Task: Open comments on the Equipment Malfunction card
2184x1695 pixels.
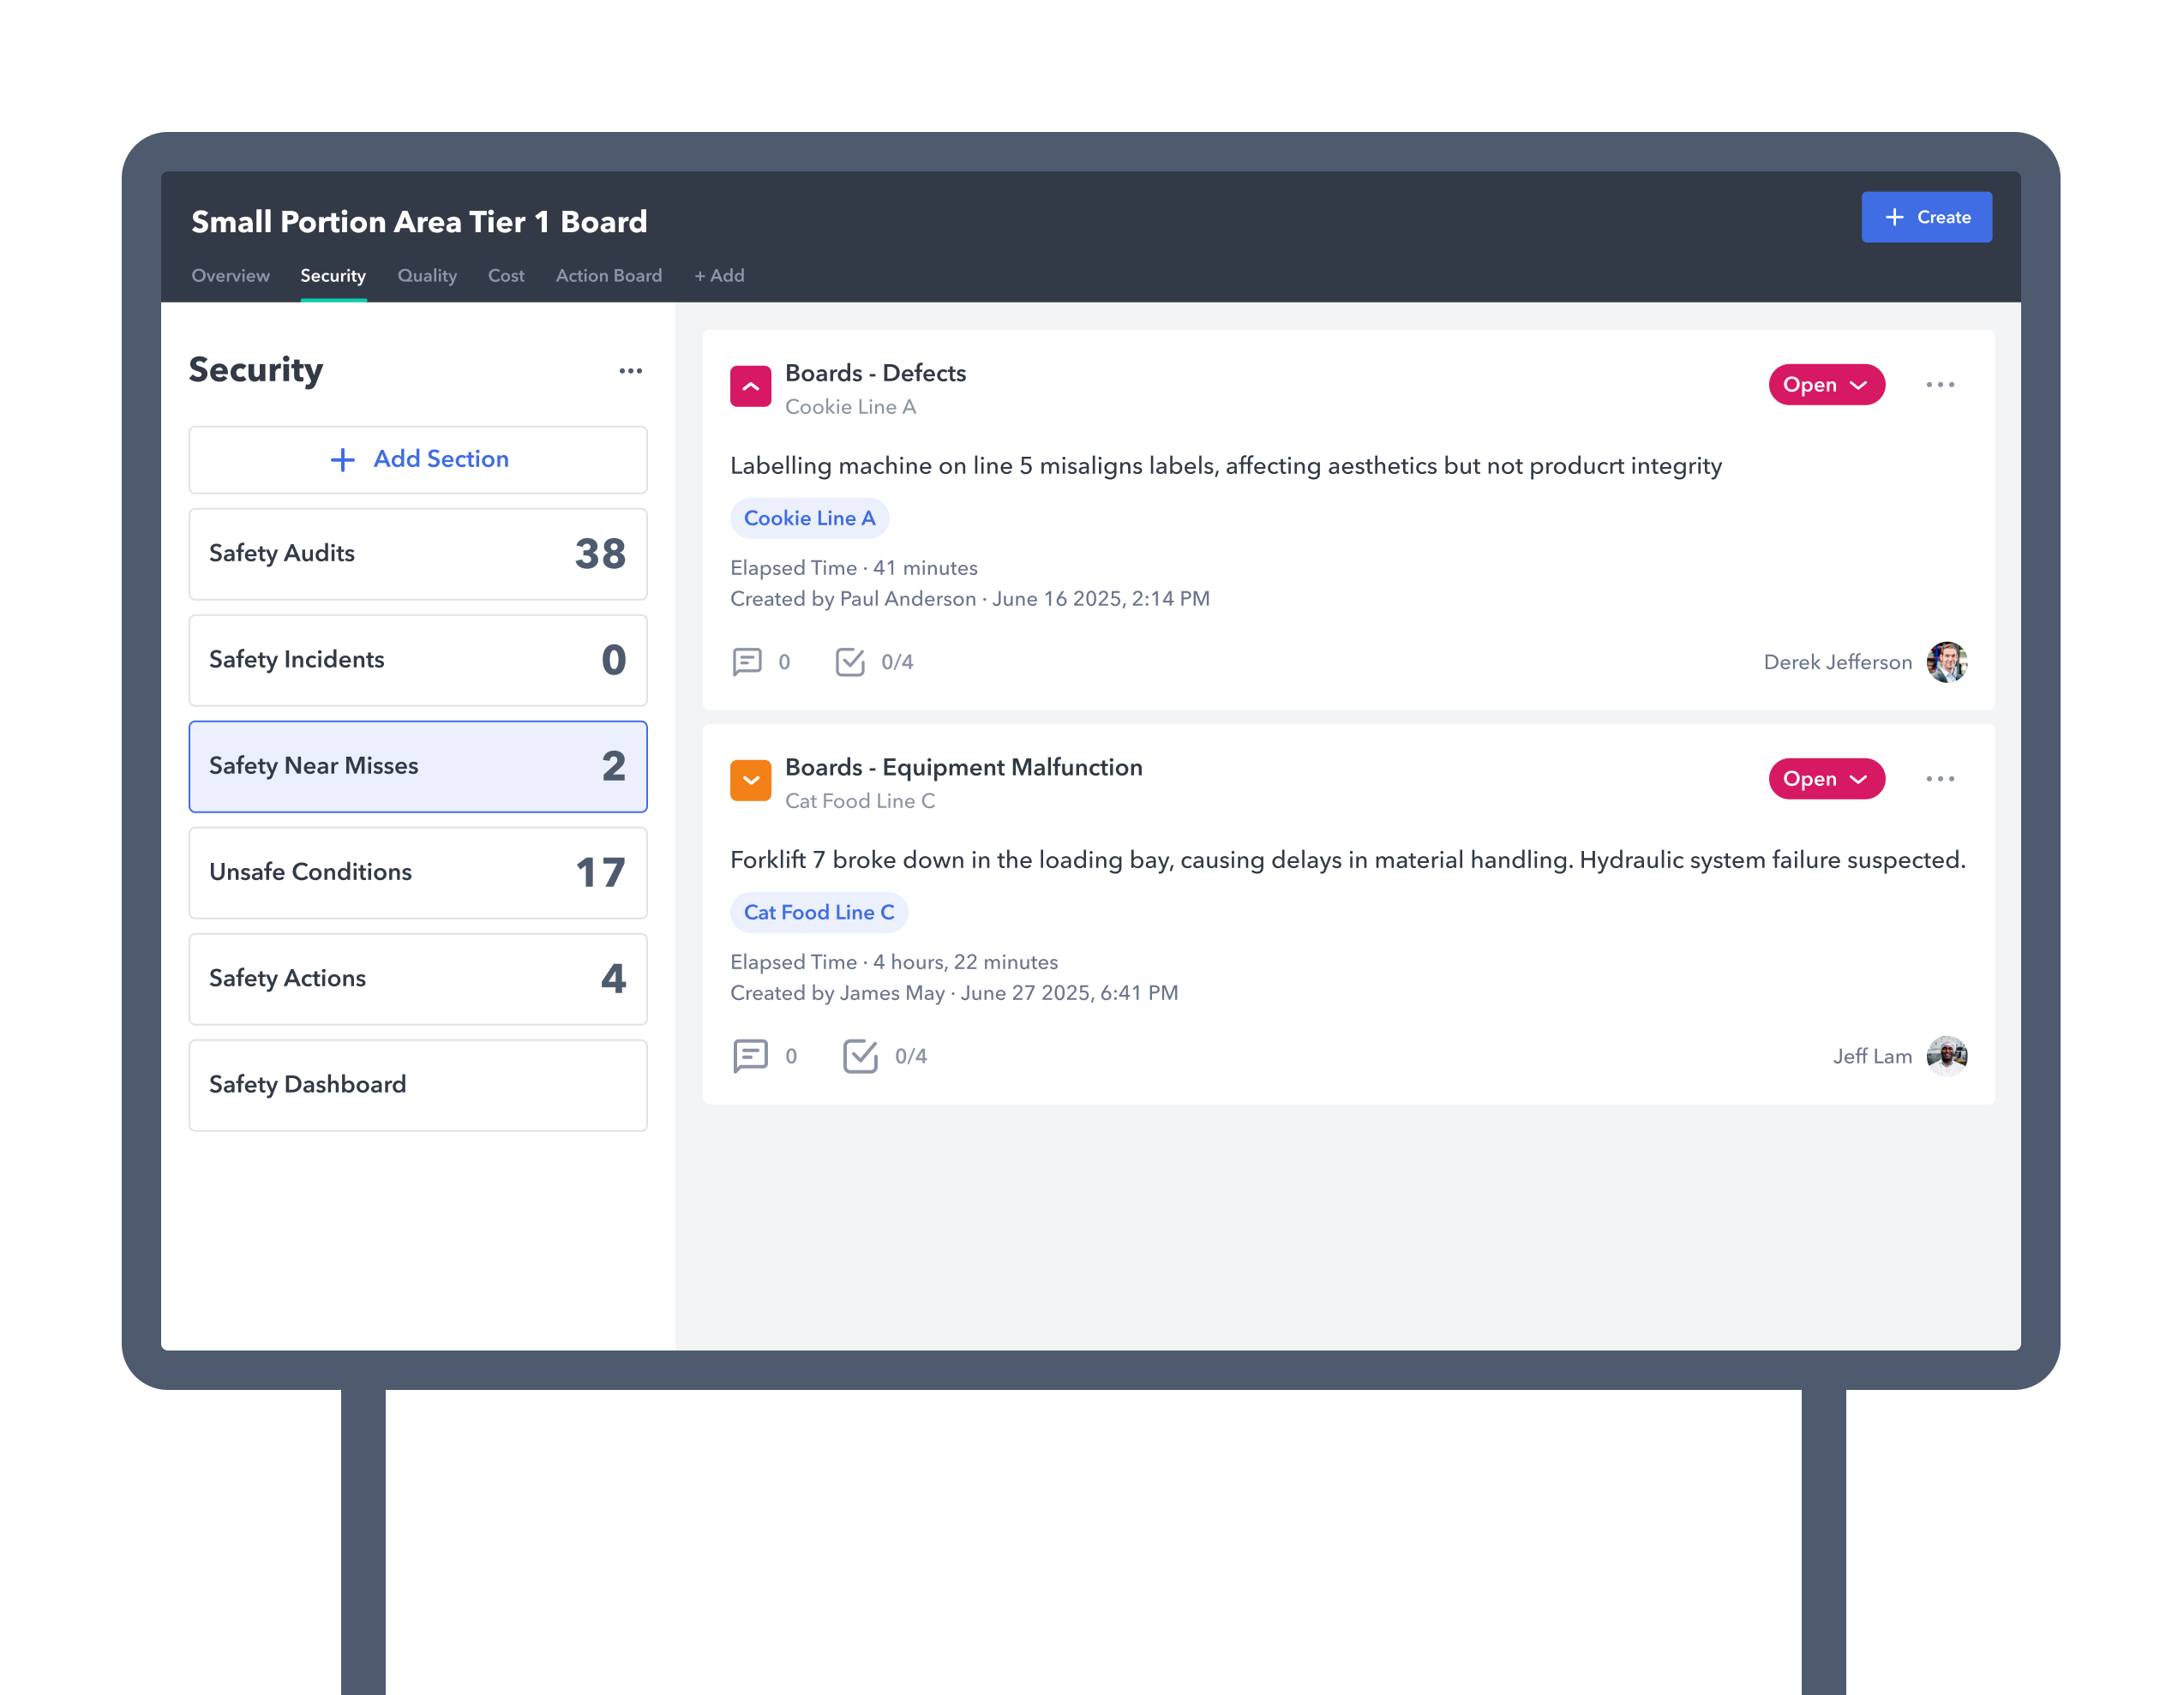Action: coord(750,1056)
